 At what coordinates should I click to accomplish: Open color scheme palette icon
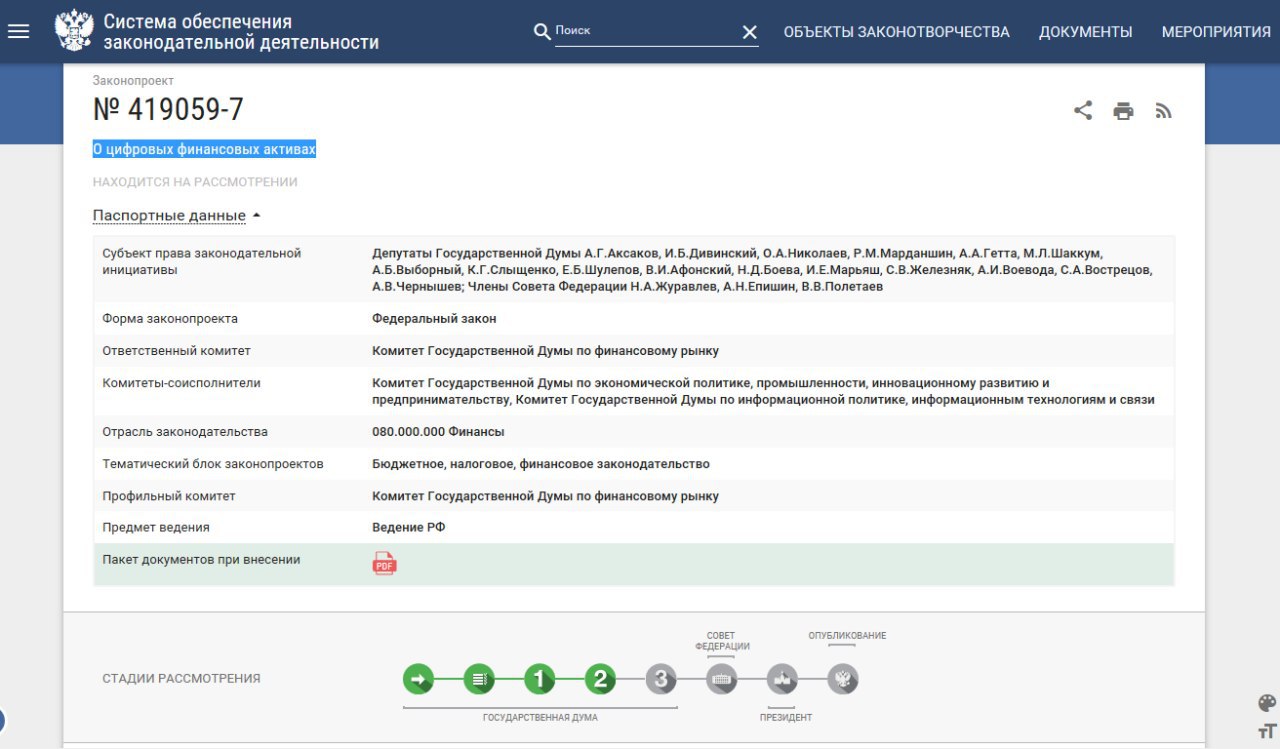tap(1267, 702)
